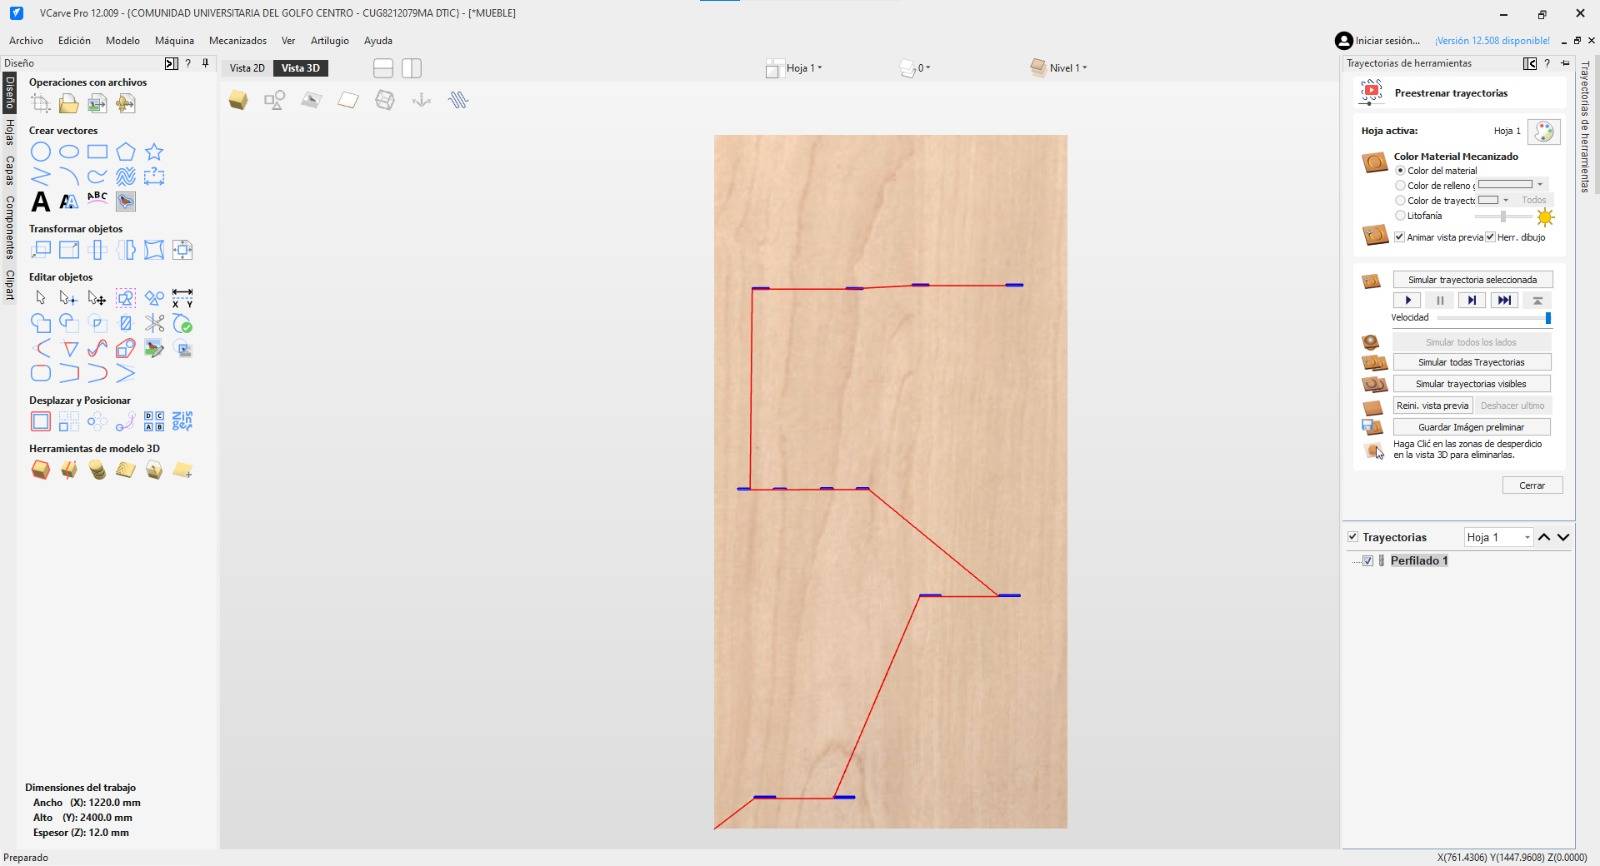Click the Cerrar button
The image size is (1600, 866).
coord(1532,485)
